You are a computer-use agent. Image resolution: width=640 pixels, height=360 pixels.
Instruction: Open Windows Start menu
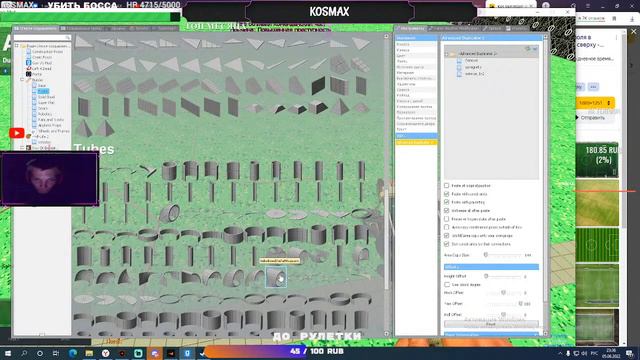click(x=8, y=353)
